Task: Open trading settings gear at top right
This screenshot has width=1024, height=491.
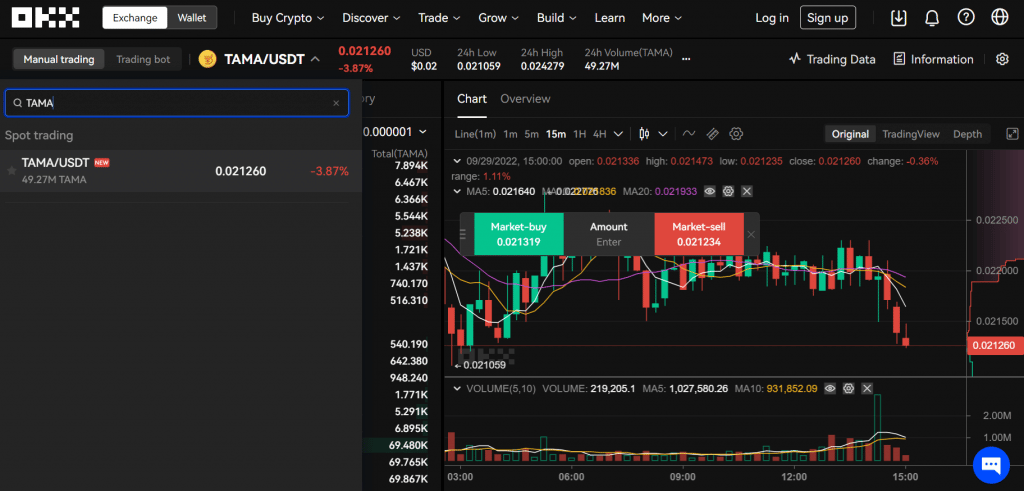Action: 1002,59
